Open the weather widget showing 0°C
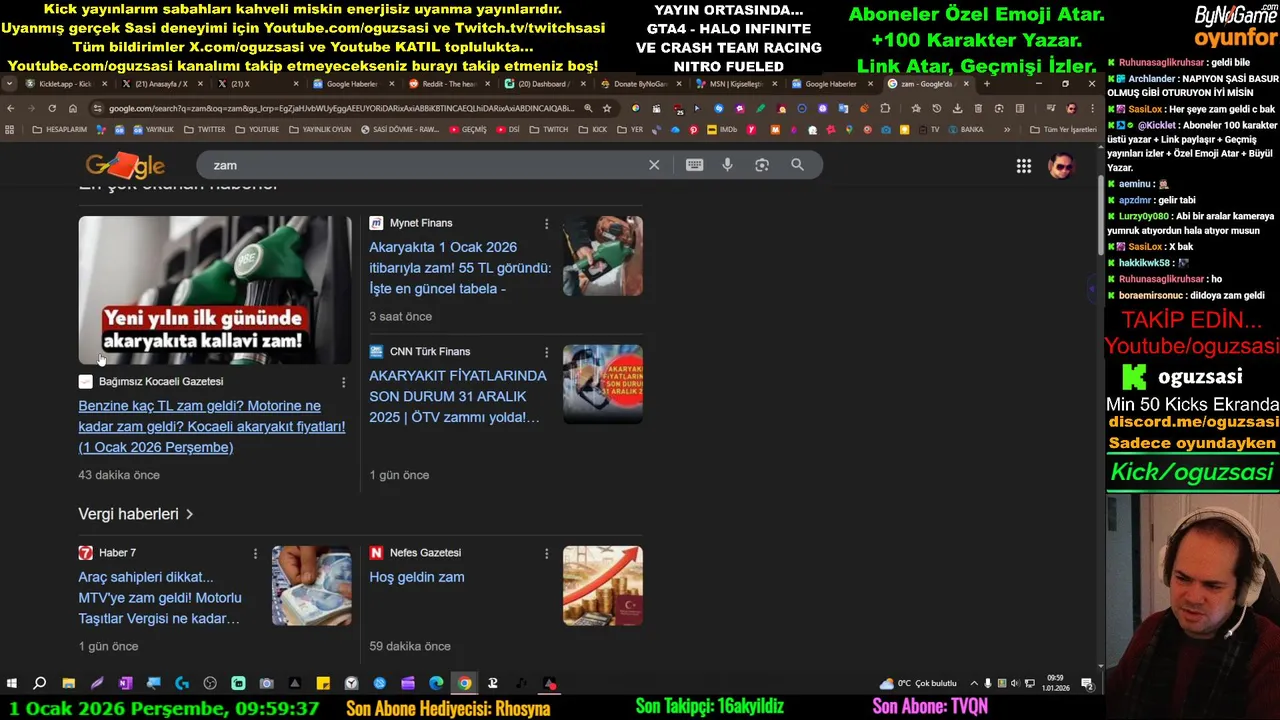Image resolution: width=1280 pixels, height=720 pixels. pyautogui.click(x=918, y=683)
